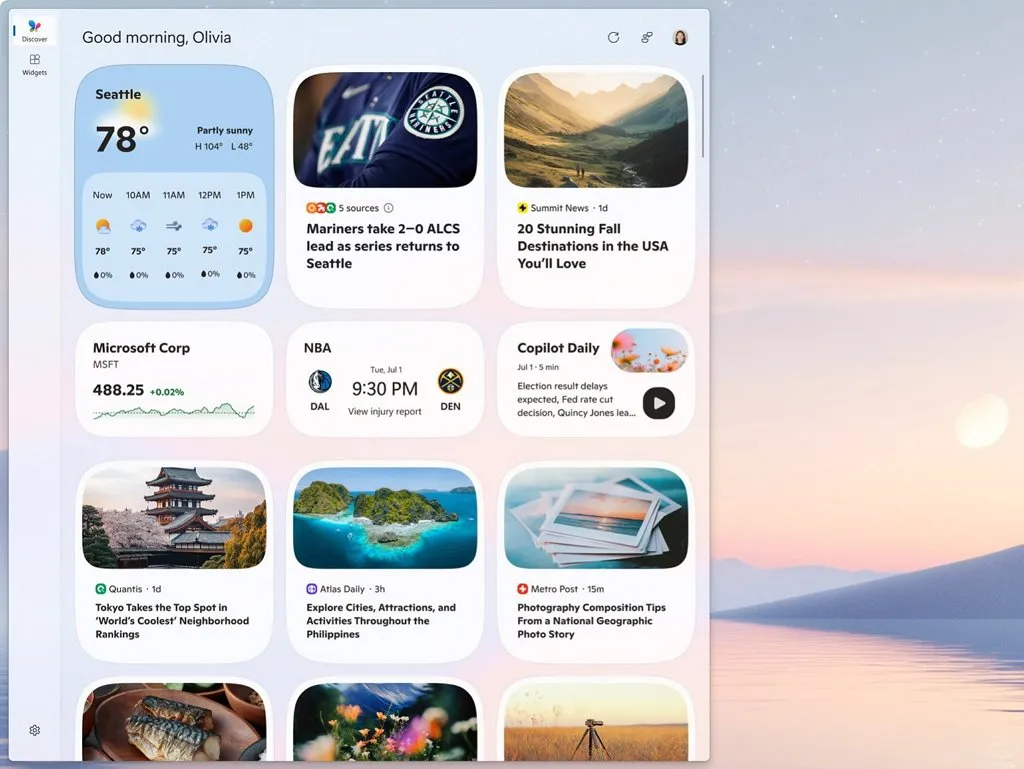Click the Japanese pagoda thumbnail
Screen dimensions: 1024x769
174,518
